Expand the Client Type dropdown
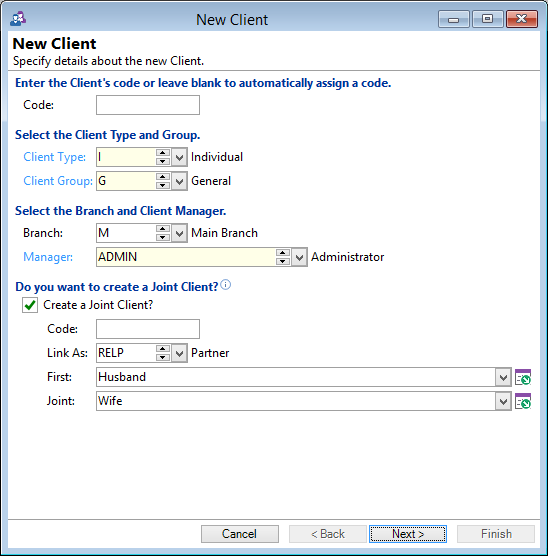The image size is (548, 556). click(x=179, y=157)
